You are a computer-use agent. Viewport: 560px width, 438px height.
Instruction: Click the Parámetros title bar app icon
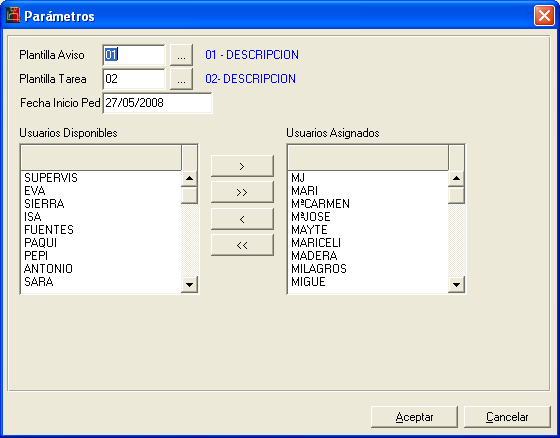tap(12, 15)
